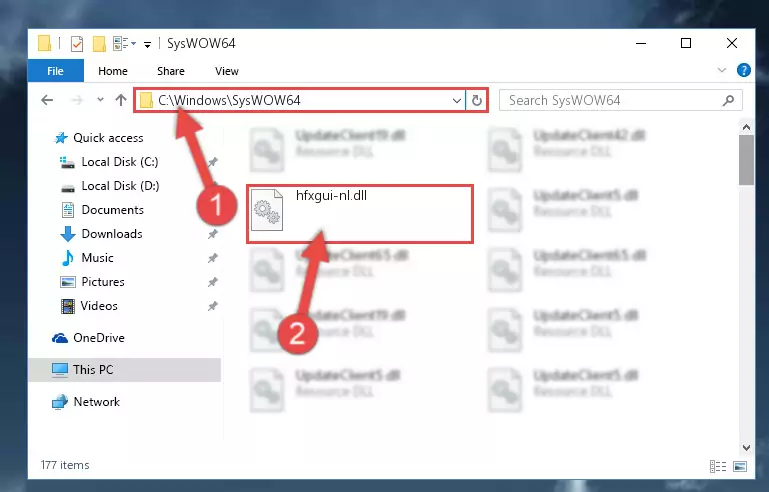Switch to the View ribbon tab
The image size is (769, 492).
click(227, 71)
